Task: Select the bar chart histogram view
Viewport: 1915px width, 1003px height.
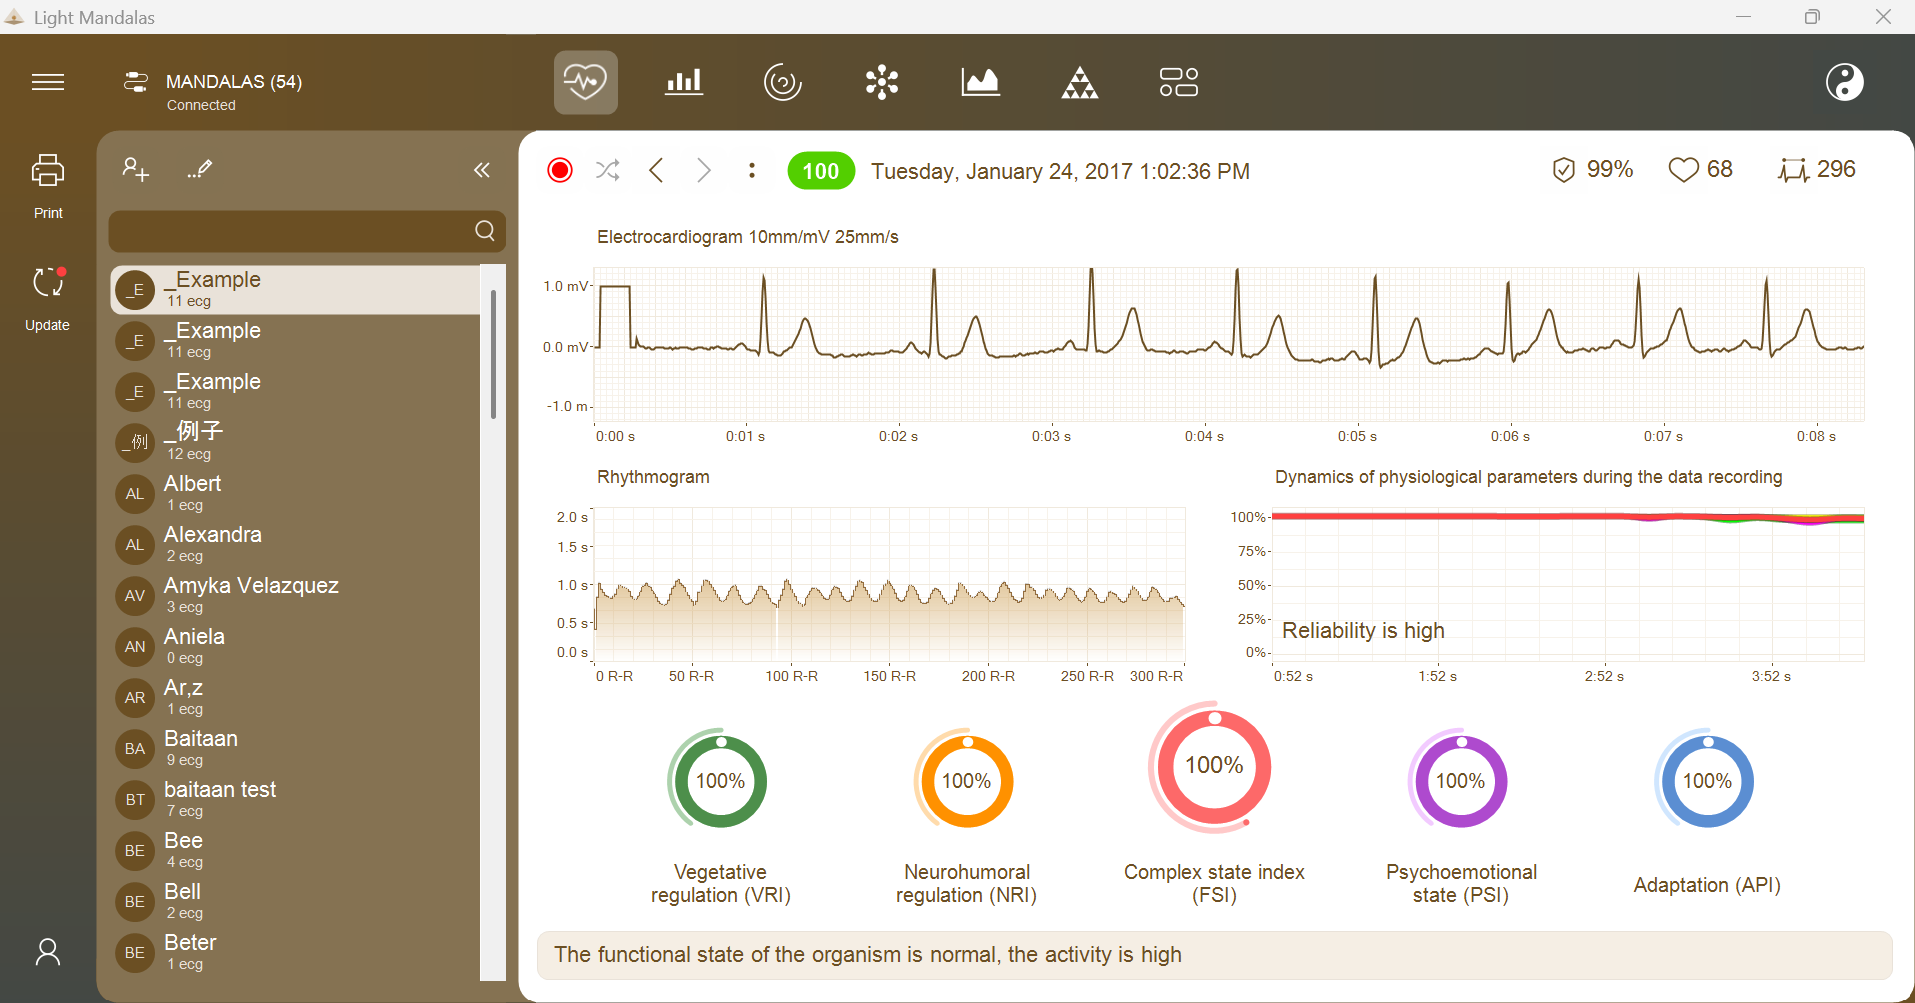Action: point(684,82)
